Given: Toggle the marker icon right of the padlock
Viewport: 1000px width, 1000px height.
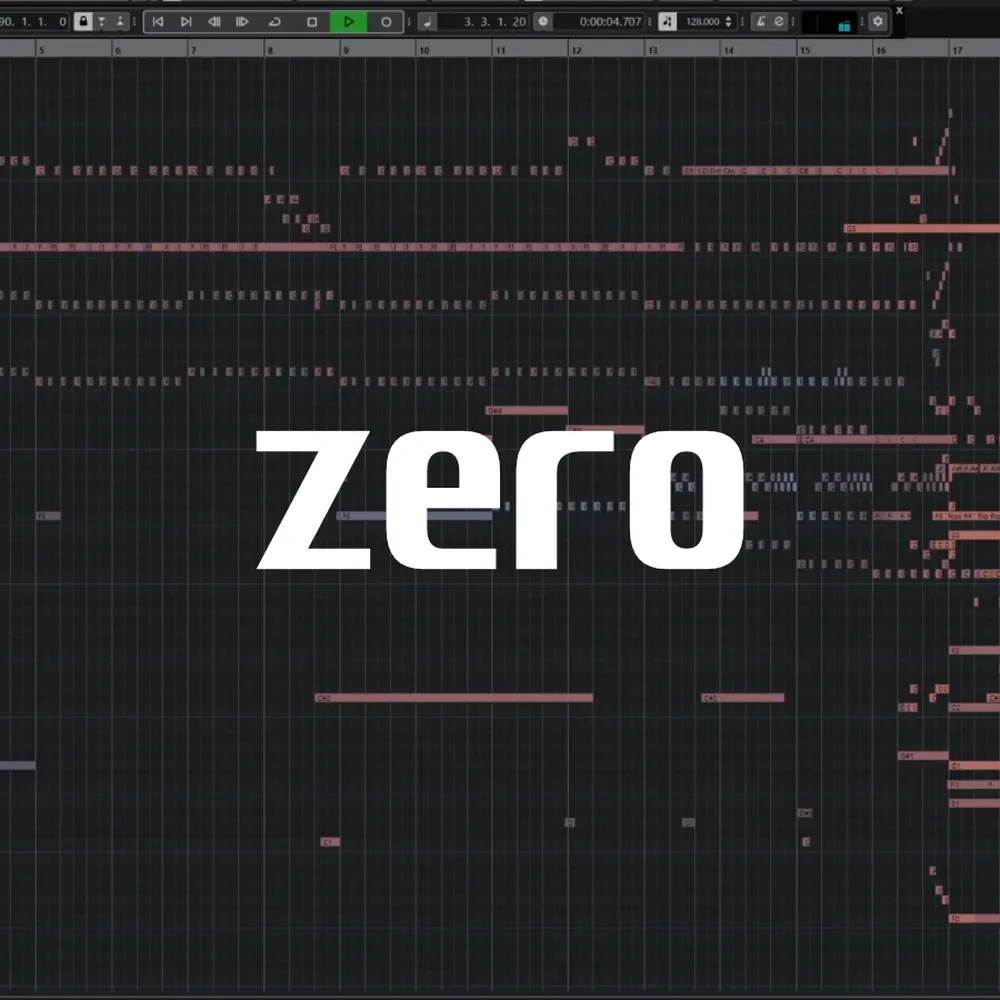Looking at the screenshot, I should (120, 21).
